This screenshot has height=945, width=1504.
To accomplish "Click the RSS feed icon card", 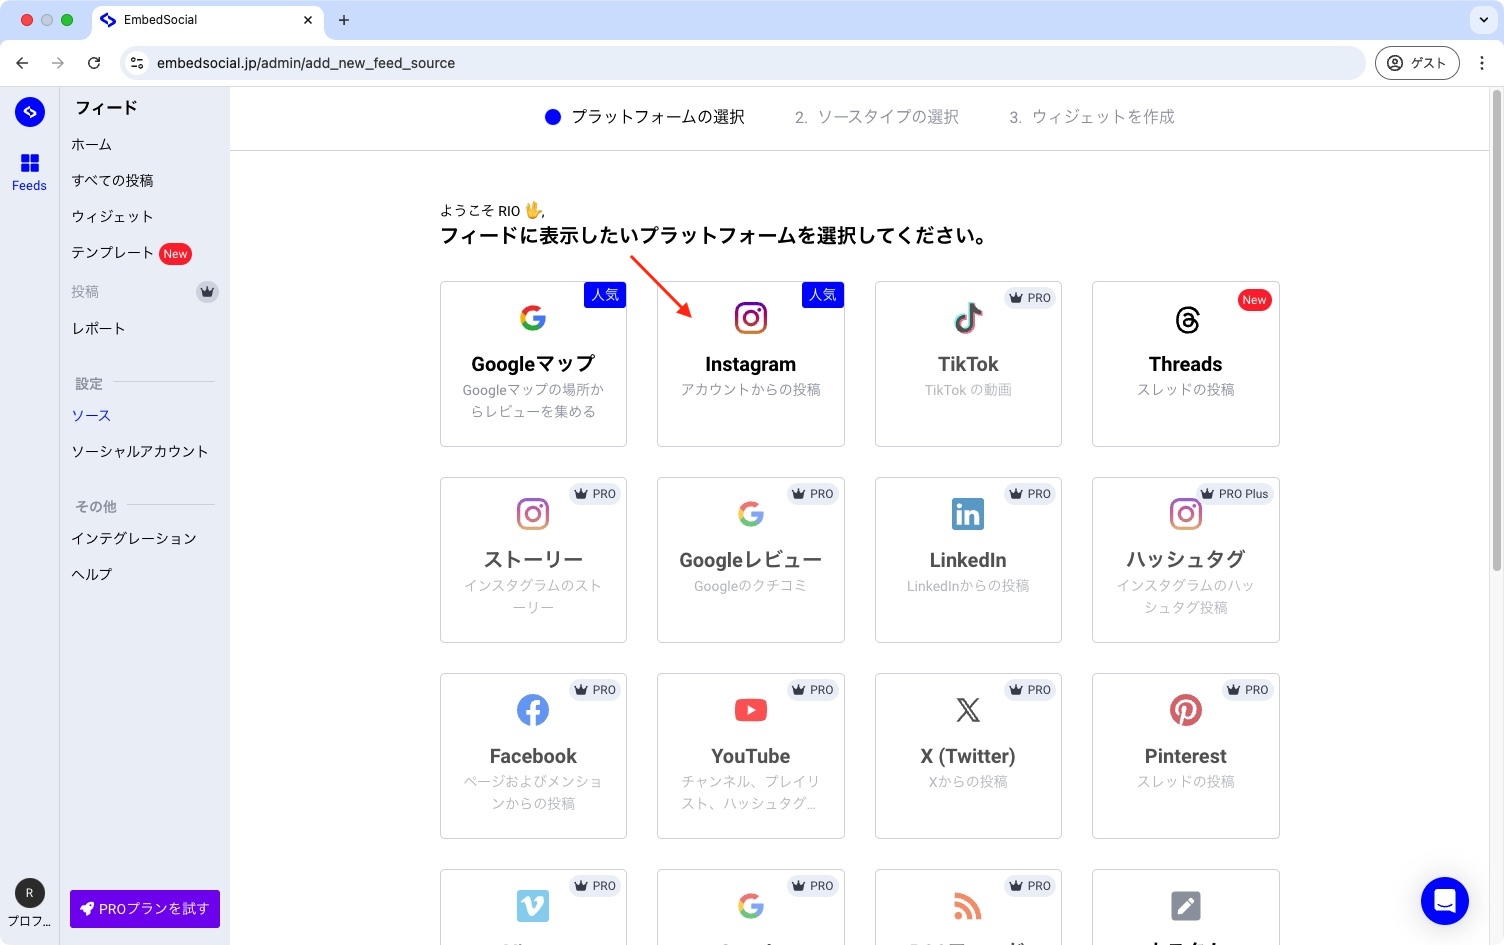I will point(968,907).
